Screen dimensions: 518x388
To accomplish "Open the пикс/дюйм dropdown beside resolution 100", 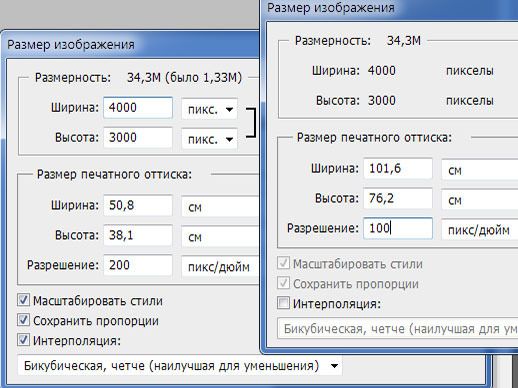I will [480, 230].
